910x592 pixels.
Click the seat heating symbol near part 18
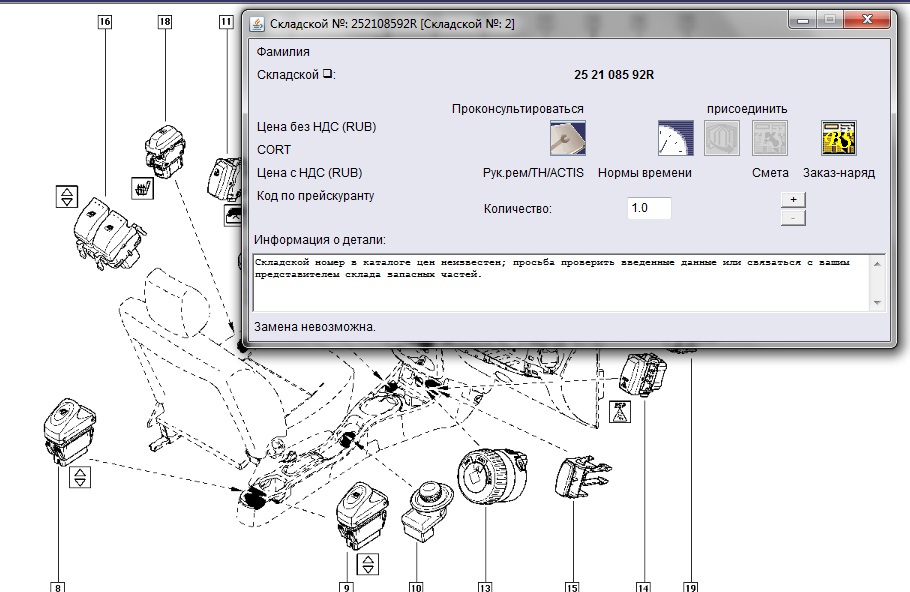click(x=143, y=186)
